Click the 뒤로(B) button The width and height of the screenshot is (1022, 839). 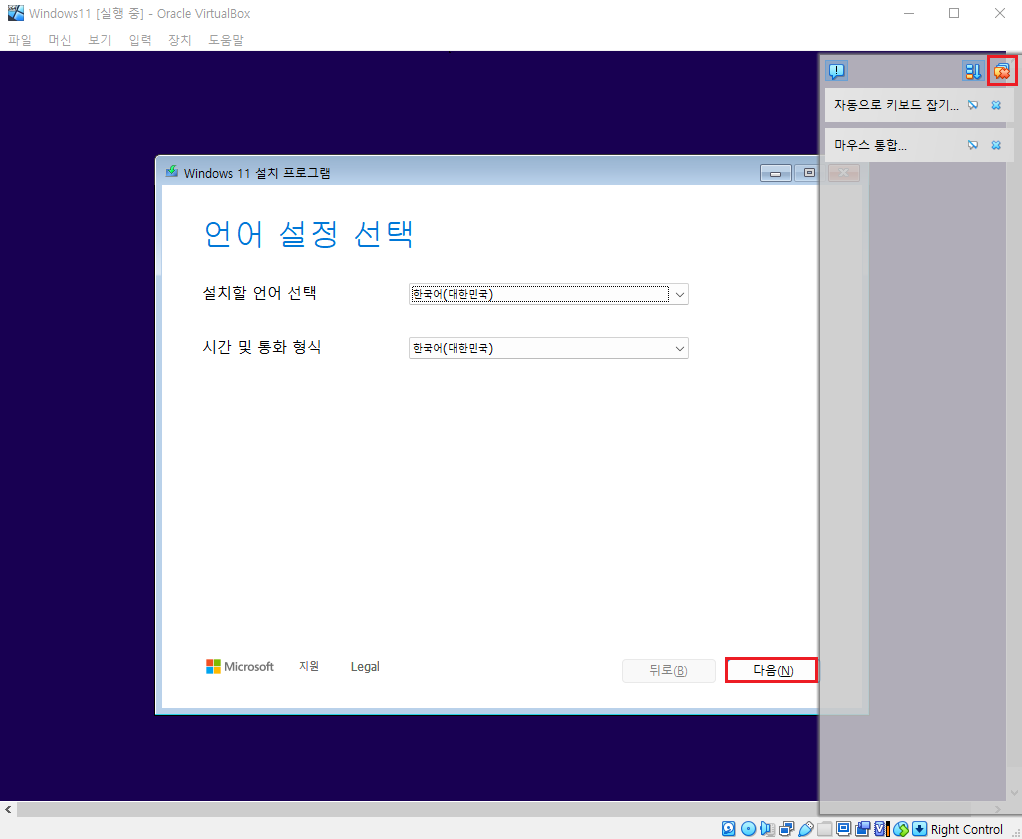coord(669,670)
